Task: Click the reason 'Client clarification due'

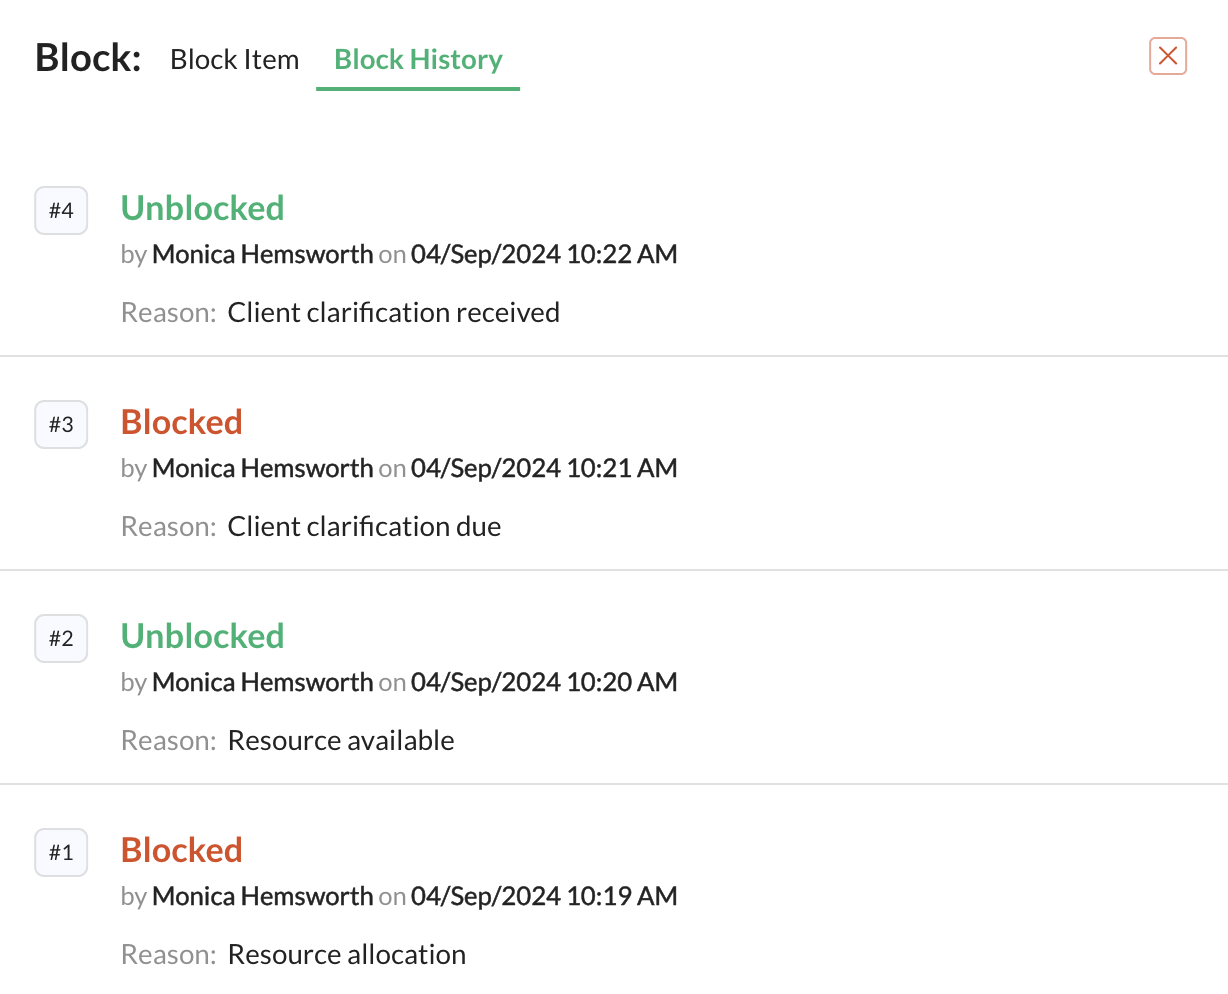Action: [364, 527]
